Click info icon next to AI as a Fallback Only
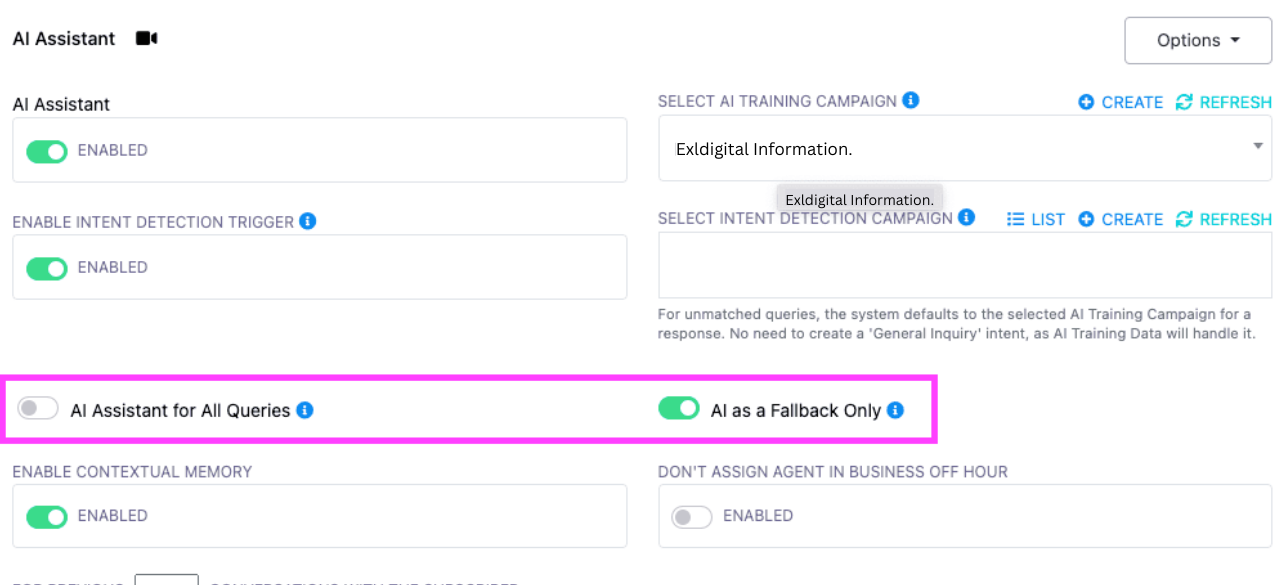Screen dimensions: 1280x585 [x=895, y=410]
